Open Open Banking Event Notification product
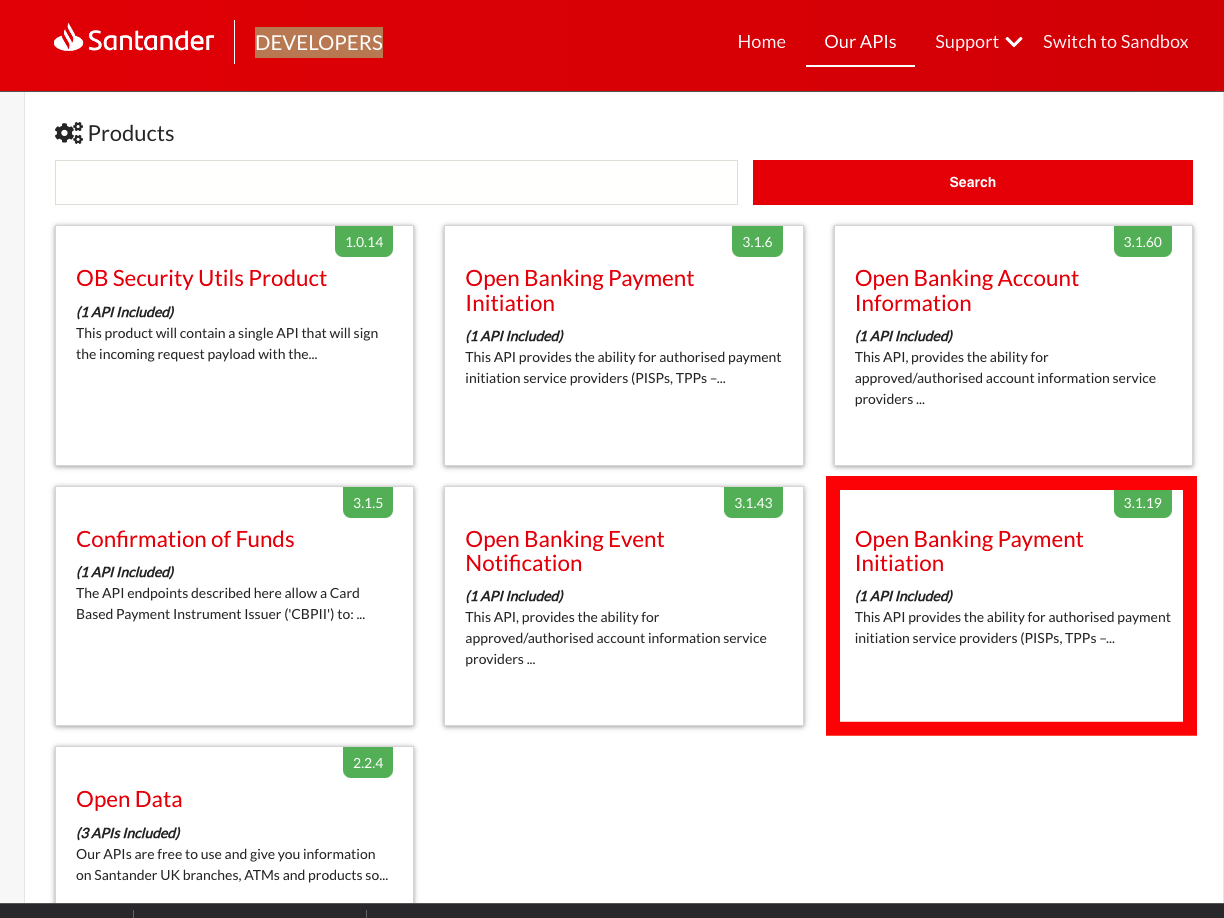Screen dimensions: 1224x918 click(564, 551)
